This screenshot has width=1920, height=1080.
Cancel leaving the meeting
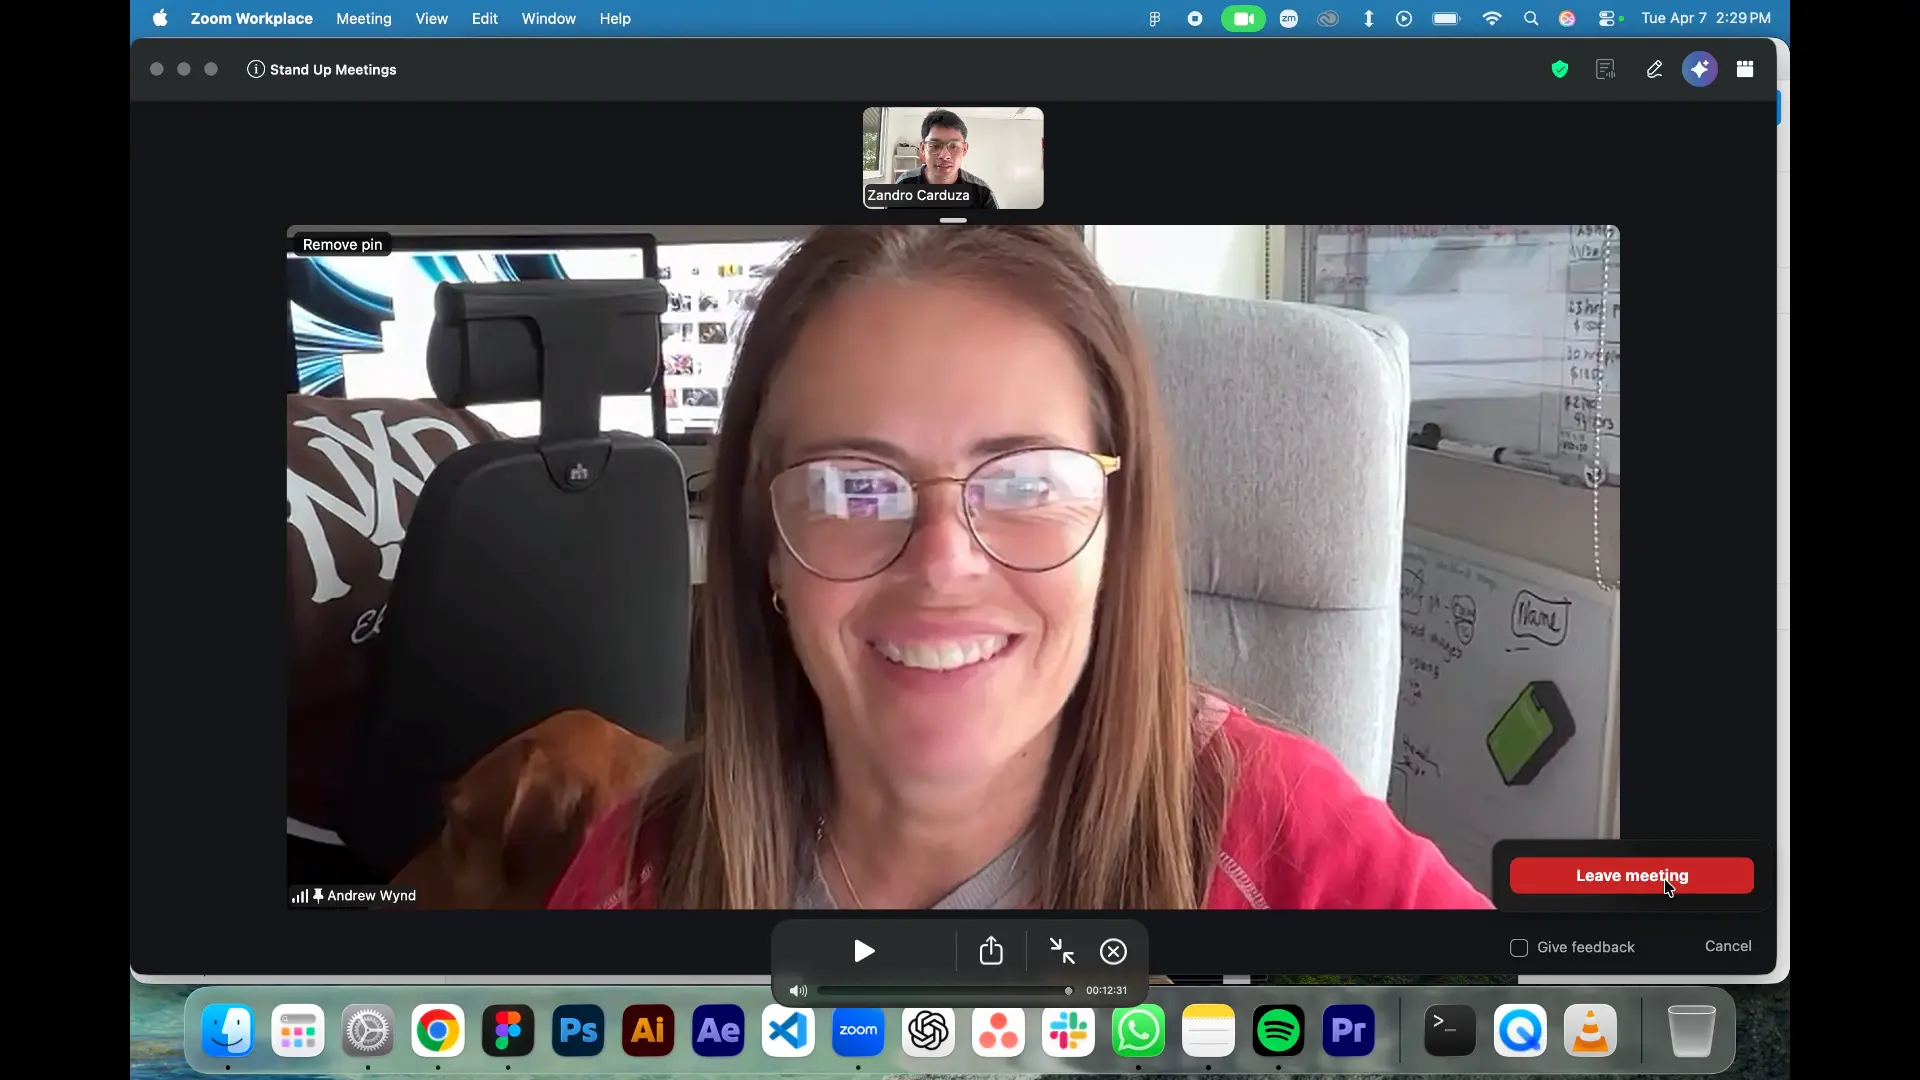pos(1728,946)
